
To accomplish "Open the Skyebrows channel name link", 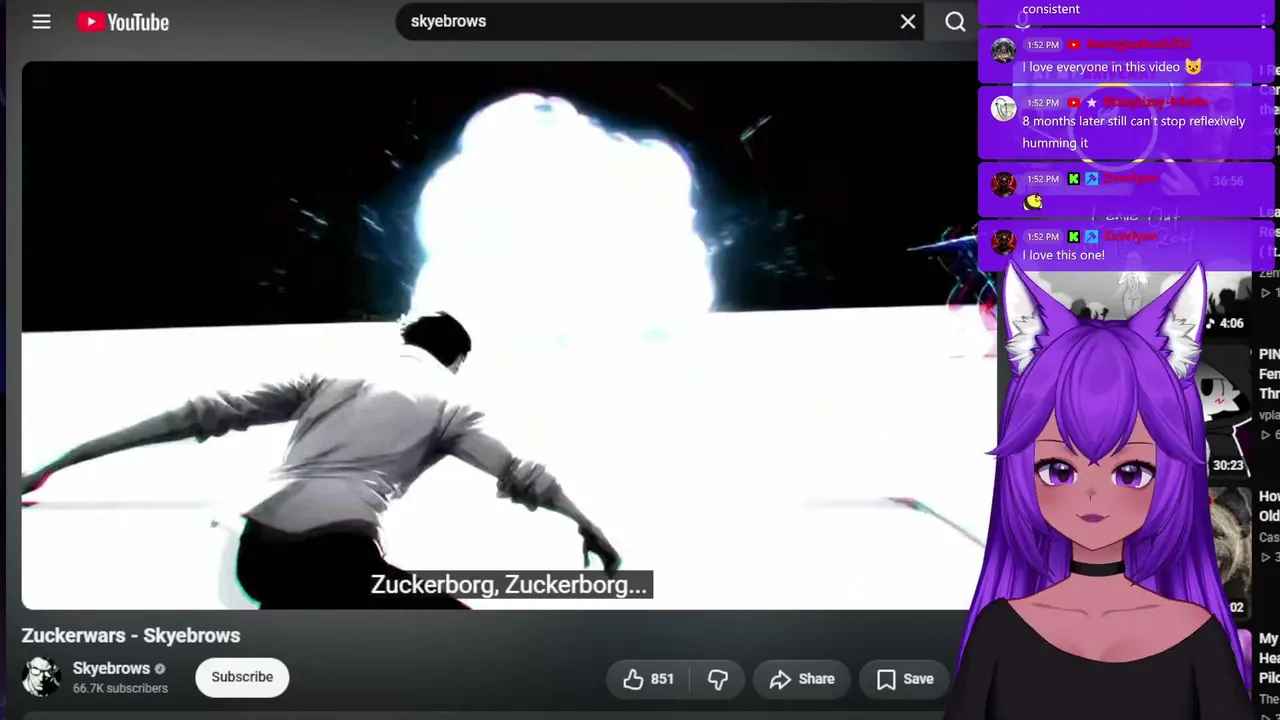I will 111,668.
